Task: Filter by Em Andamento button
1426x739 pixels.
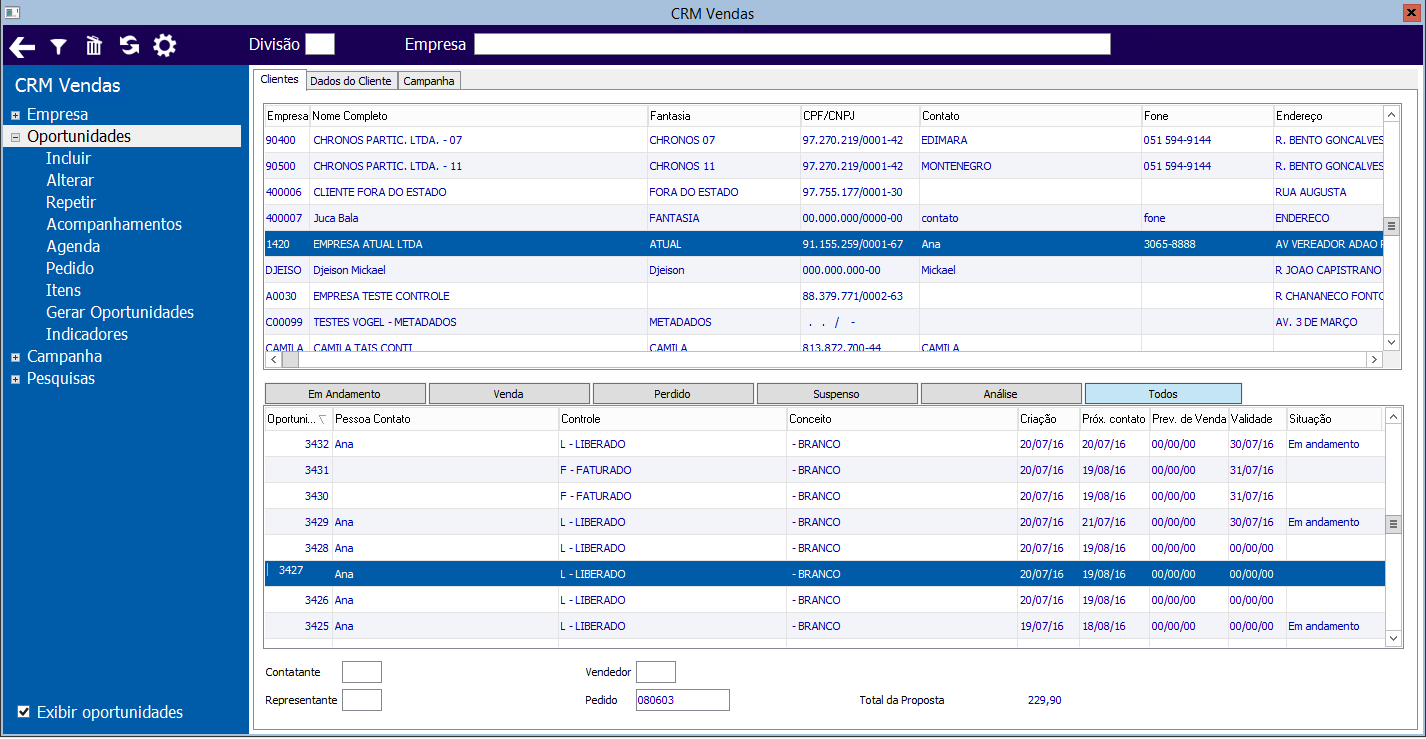Action: click(345, 394)
